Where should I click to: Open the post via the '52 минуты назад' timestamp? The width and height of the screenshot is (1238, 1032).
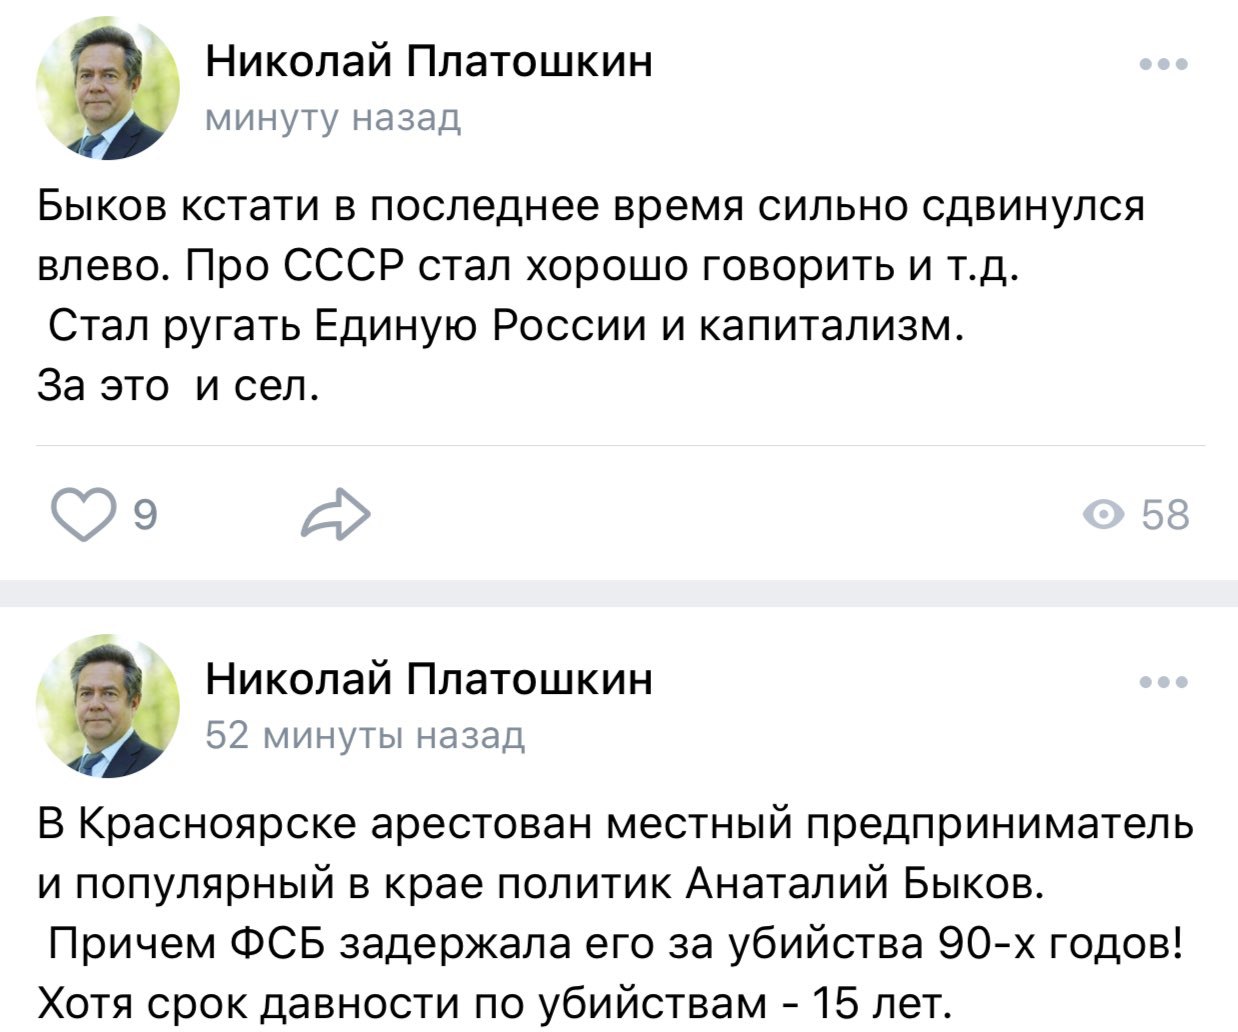364,737
